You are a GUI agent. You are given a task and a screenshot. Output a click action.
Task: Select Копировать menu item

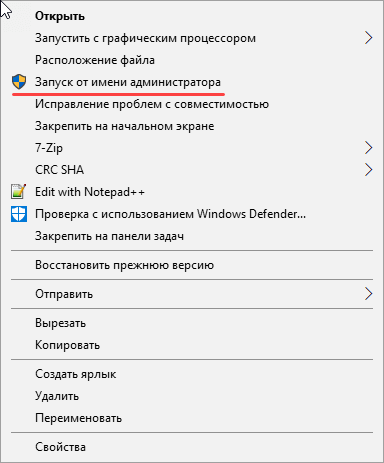pos(192,345)
